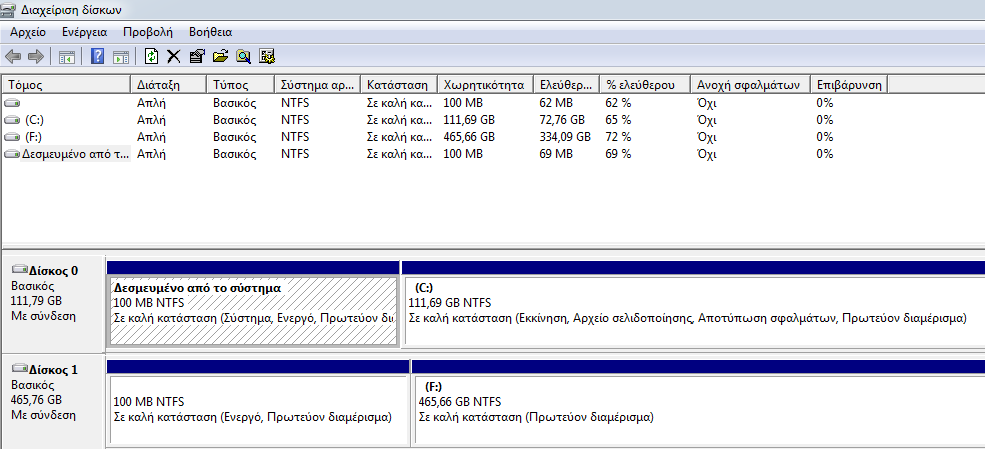Open the Προβολή menu
Viewport: 985px width, 449px height.
click(148, 33)
